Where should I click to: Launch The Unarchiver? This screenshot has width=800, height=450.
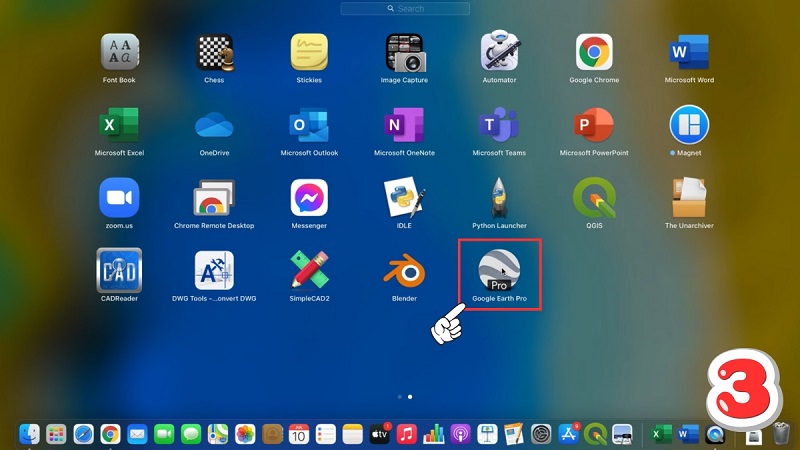click(x=689, y=197)
